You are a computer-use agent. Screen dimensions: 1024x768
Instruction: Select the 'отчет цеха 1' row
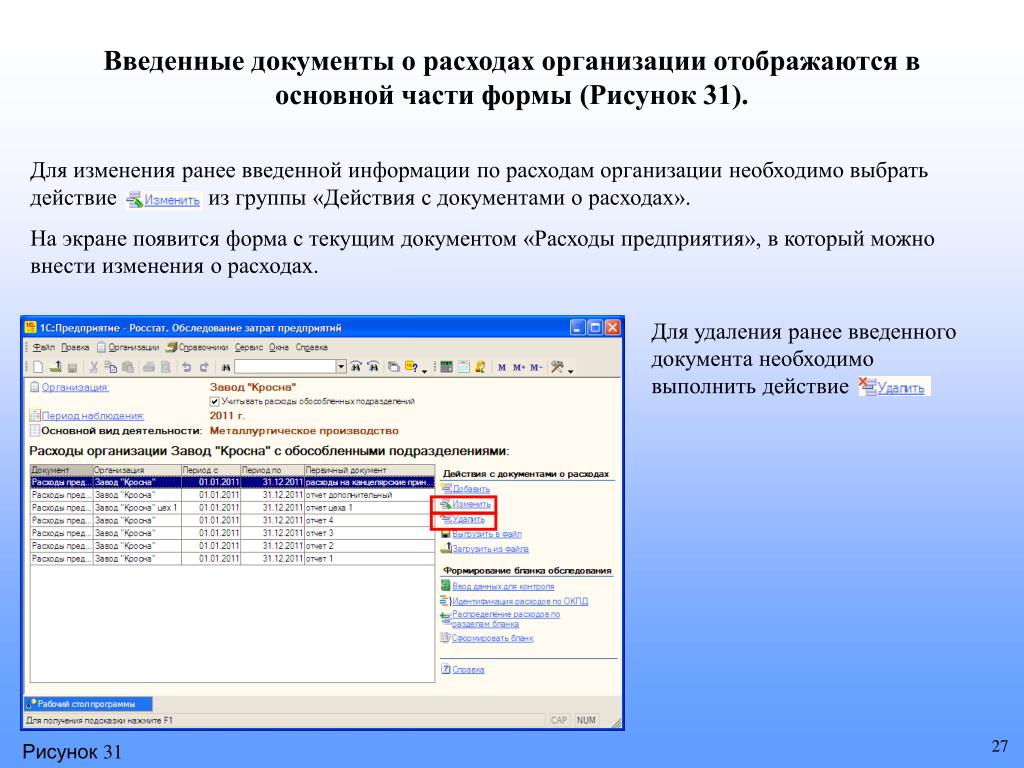[232, 507]
